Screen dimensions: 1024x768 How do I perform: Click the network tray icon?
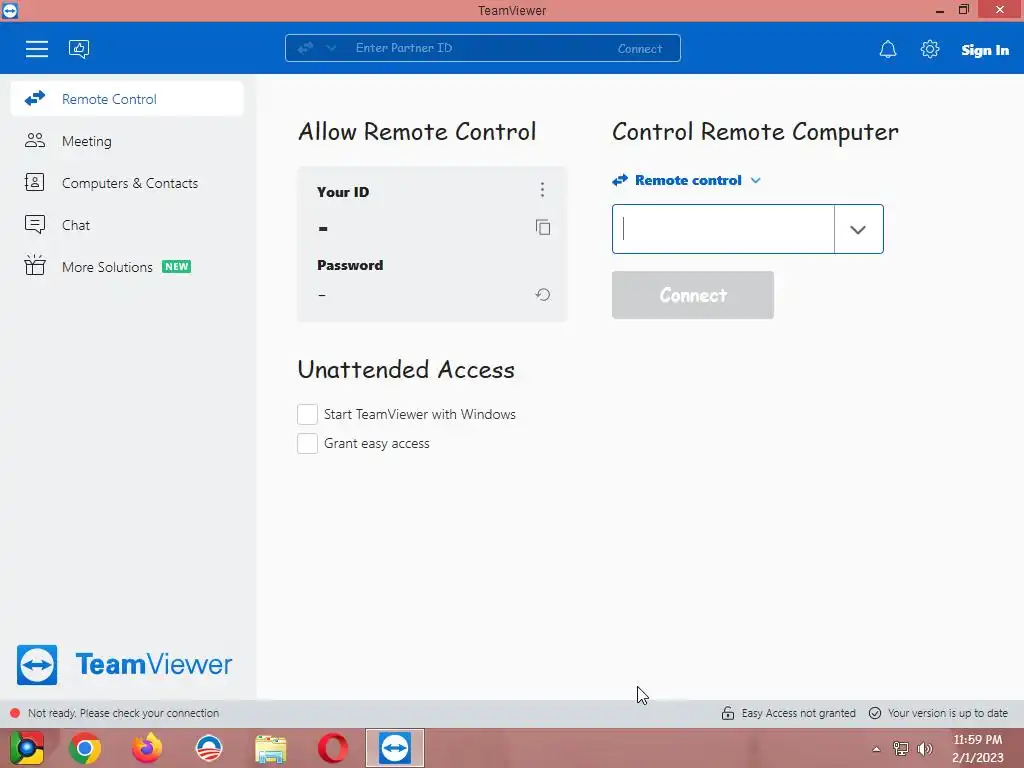[x=901, y=748]
